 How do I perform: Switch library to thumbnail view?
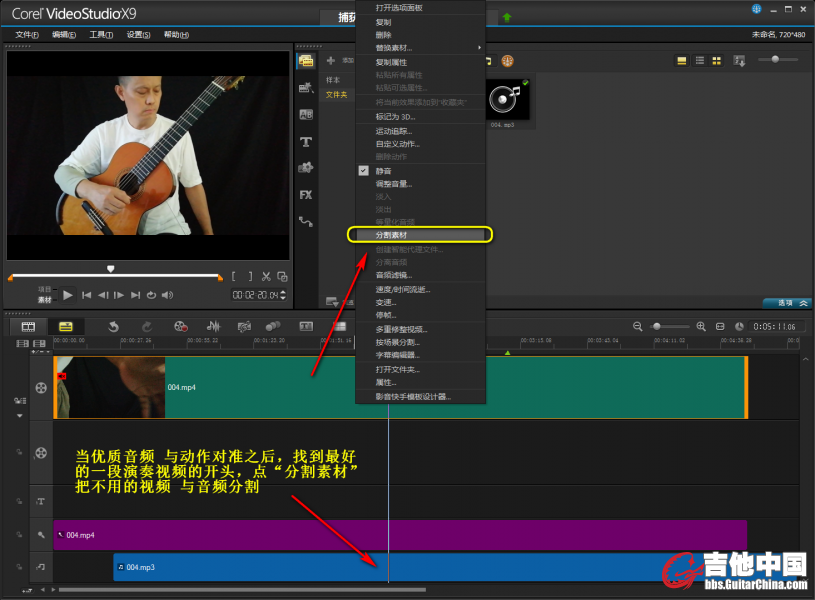tap(717, 61)
